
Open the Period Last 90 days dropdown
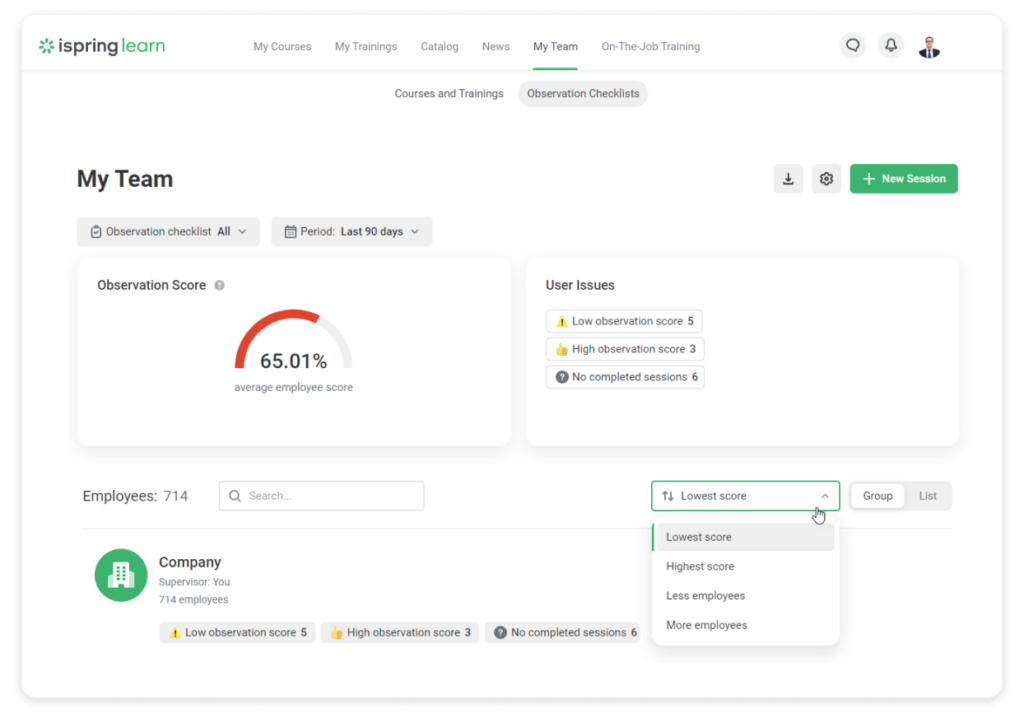coord(351,231)
